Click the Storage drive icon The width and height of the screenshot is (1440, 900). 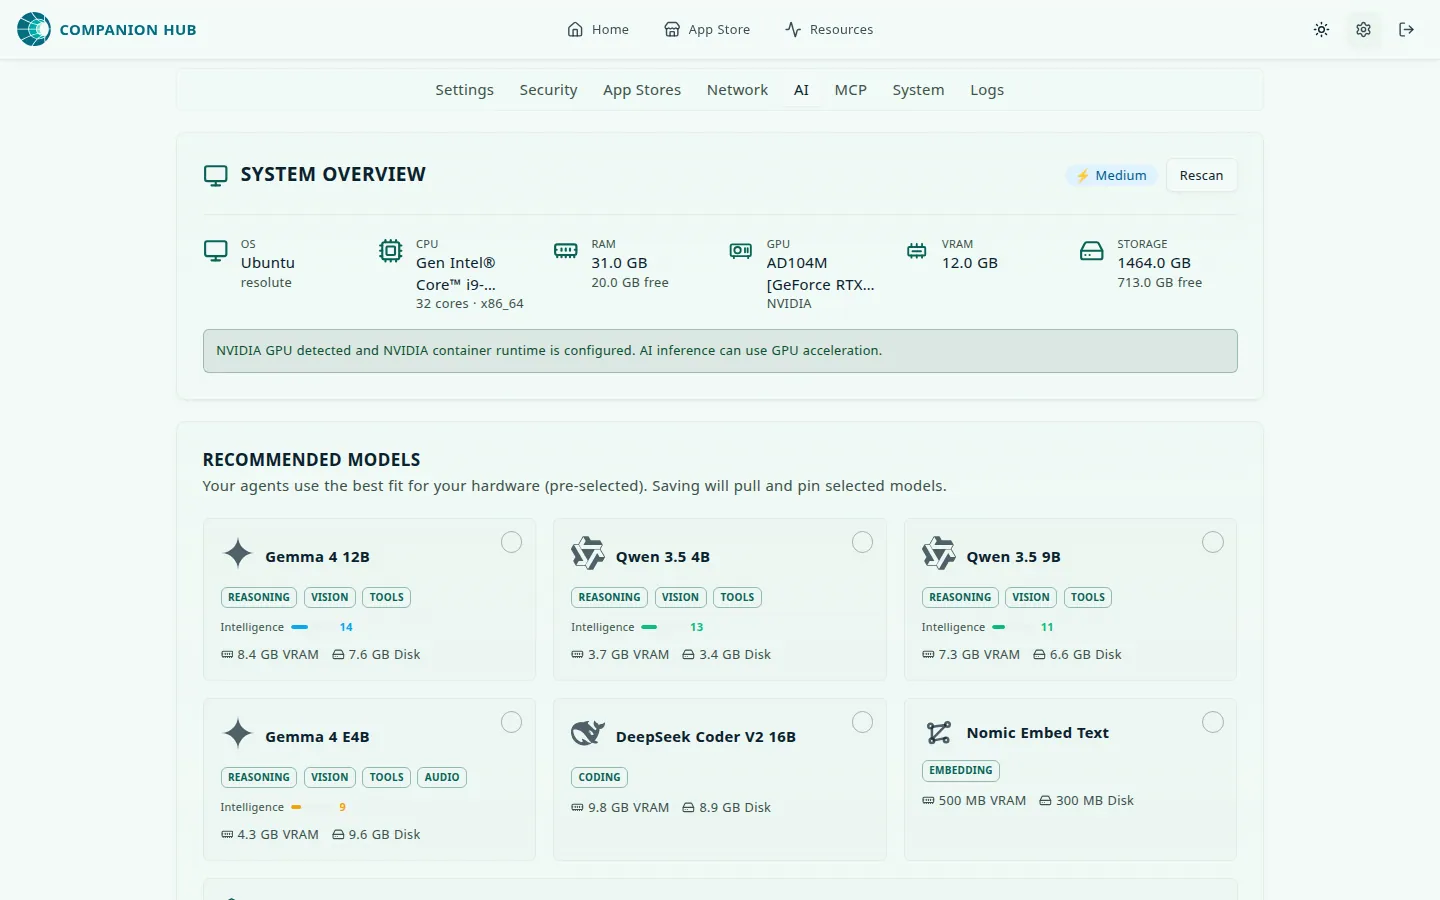point(1092,251)
